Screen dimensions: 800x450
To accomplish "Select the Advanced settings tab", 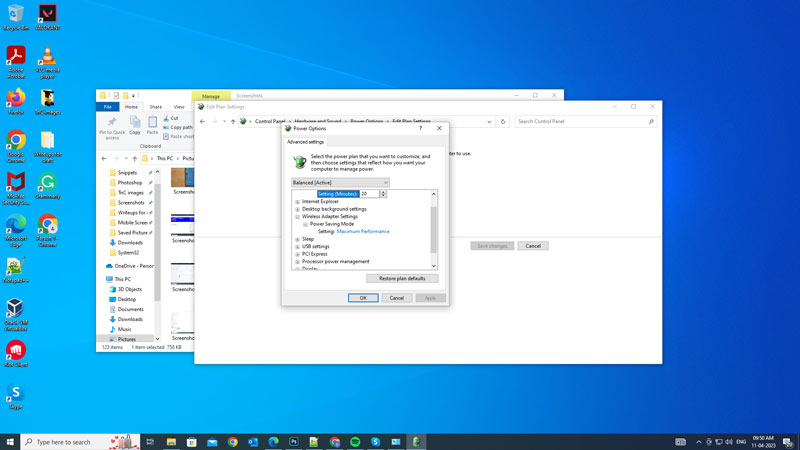I will [305, 142].
